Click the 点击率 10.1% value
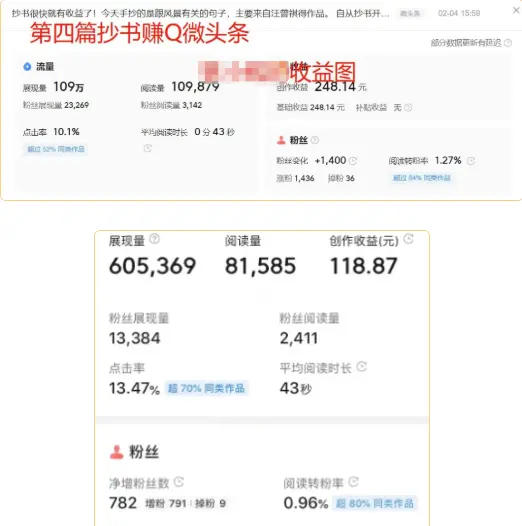This screenshot has height=526, width=522. [66, 132]
